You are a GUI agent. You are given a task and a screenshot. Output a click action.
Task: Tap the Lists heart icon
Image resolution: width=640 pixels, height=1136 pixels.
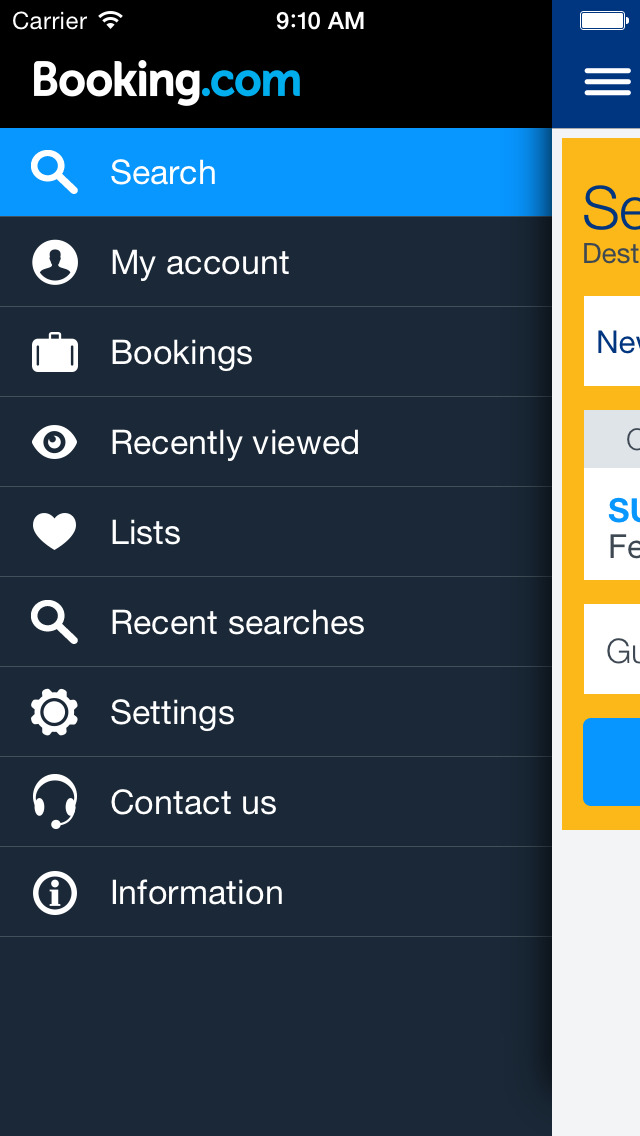coord(54,531)
